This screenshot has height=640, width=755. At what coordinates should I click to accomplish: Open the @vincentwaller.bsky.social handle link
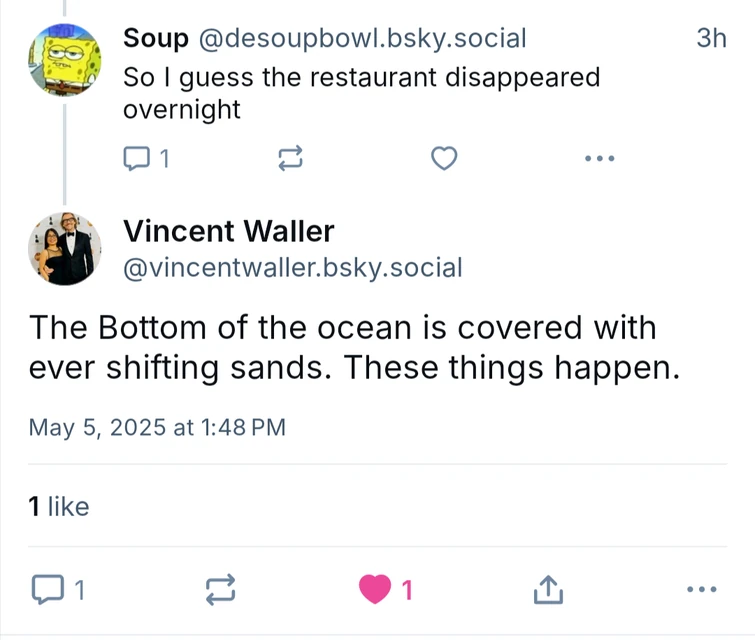[292, 267]
